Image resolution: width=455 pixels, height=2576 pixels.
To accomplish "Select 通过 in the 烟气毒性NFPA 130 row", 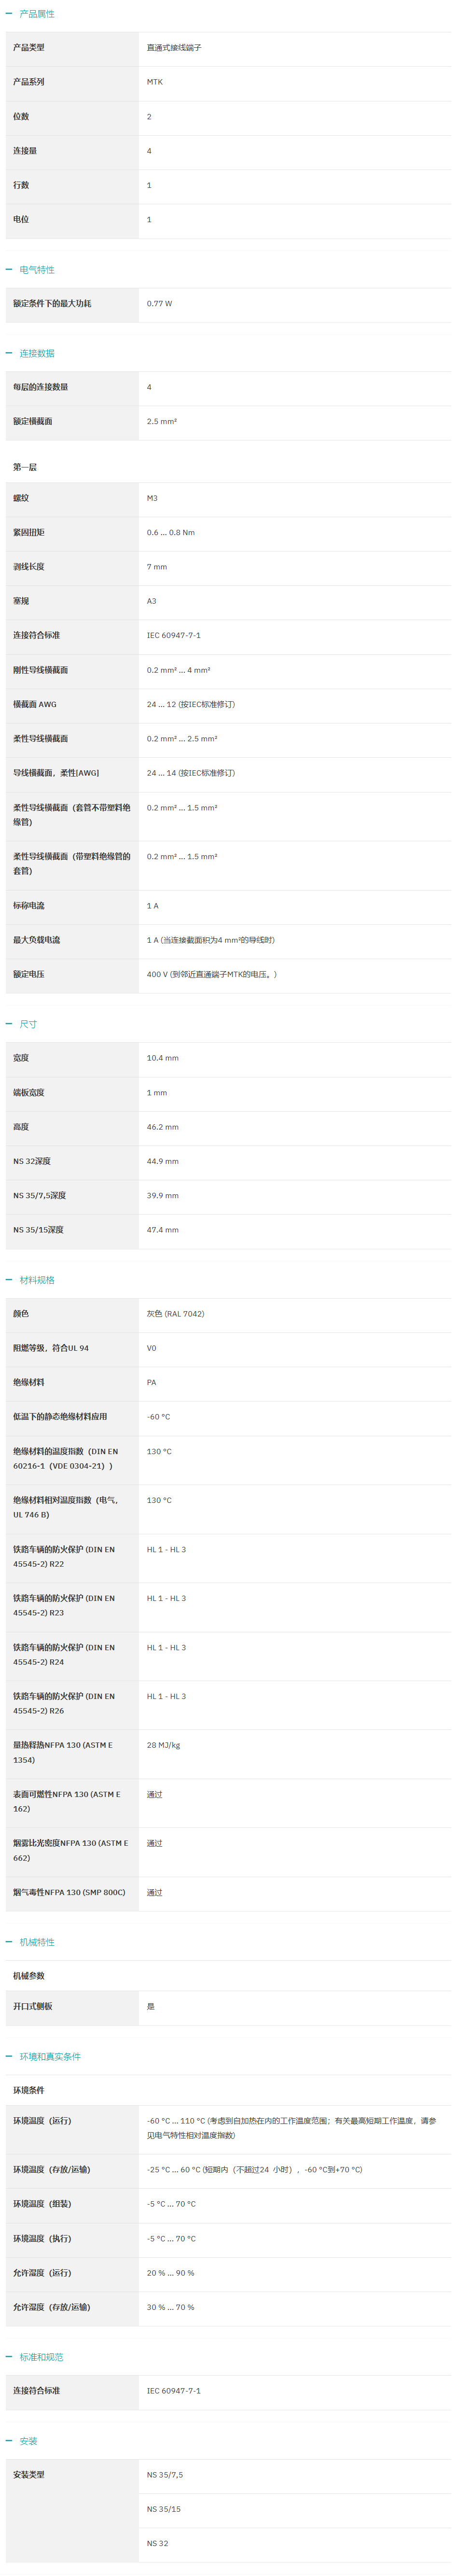I will (x=155, y=1893).
